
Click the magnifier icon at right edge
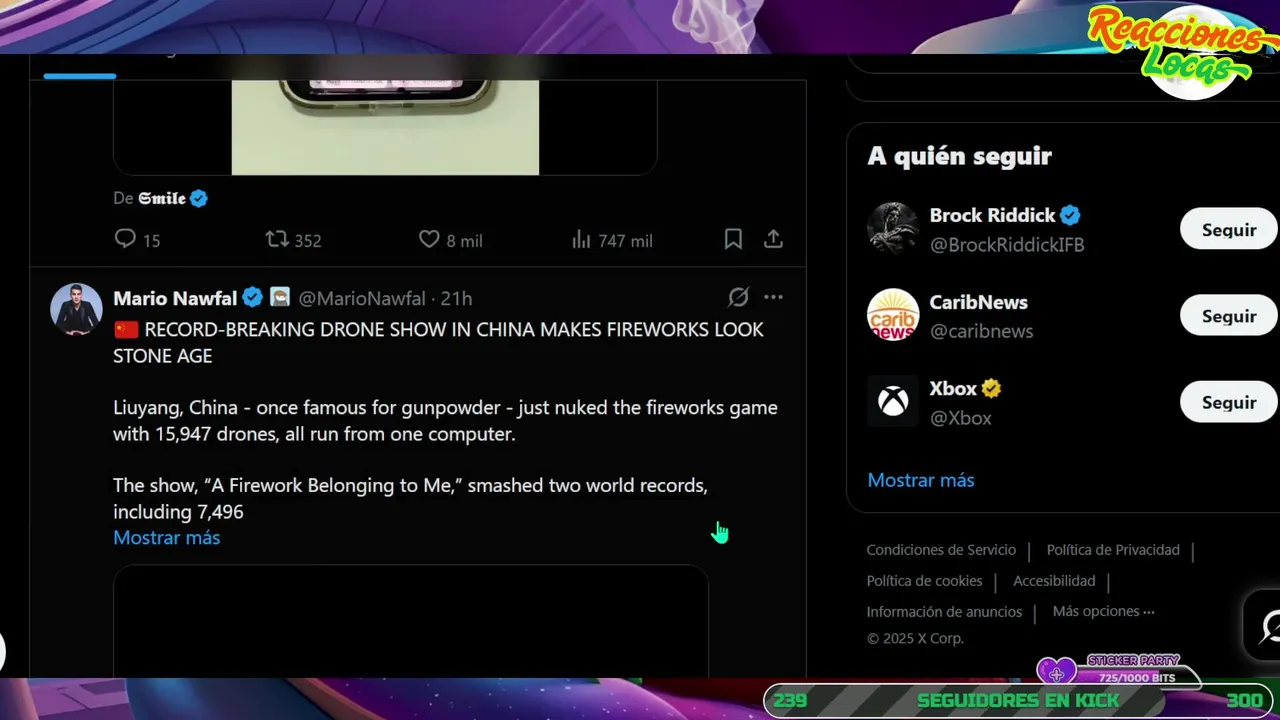(x=1268, y=628)
